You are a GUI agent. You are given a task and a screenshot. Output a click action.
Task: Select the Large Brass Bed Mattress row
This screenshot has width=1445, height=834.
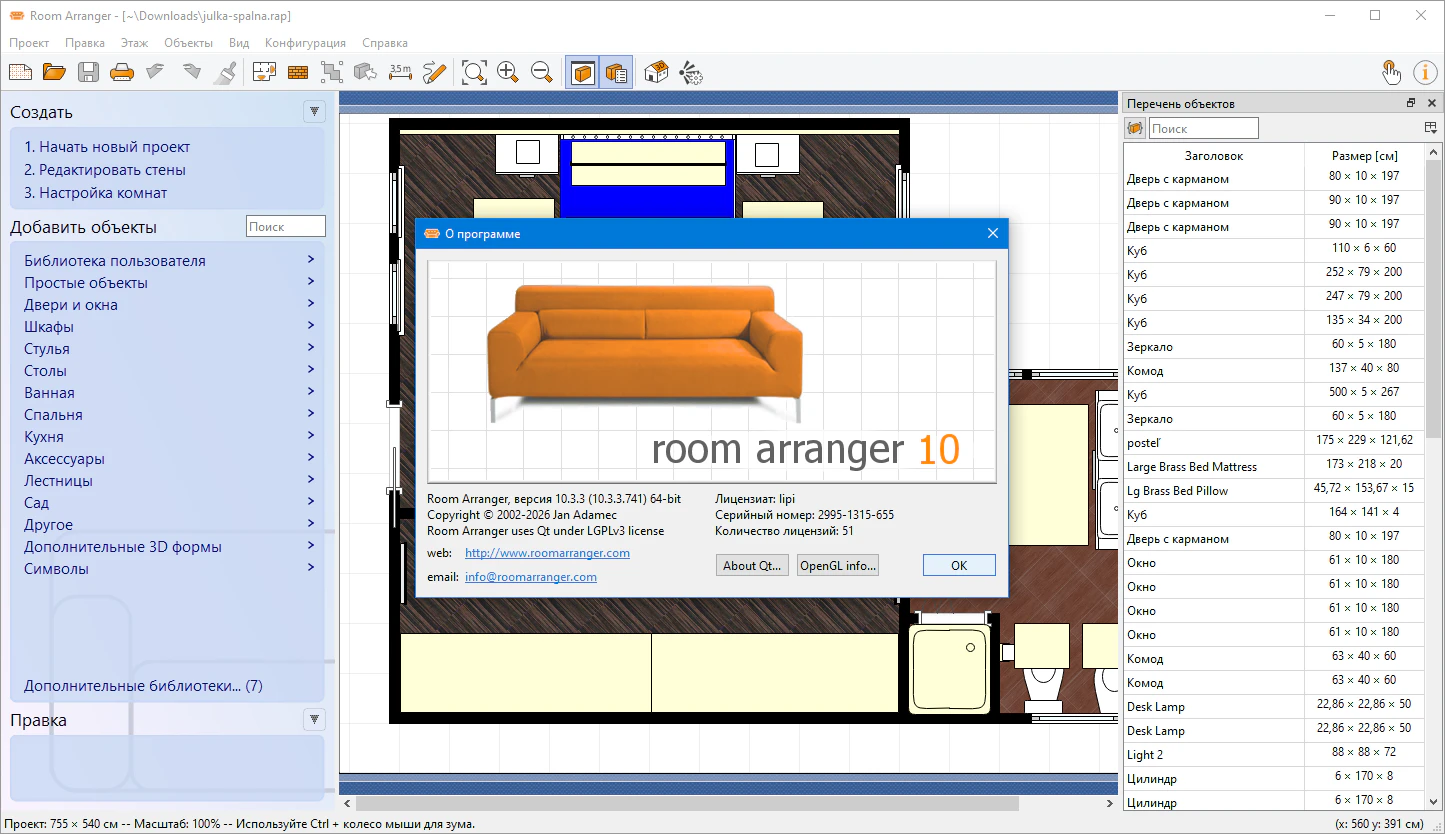(1274, 467)
